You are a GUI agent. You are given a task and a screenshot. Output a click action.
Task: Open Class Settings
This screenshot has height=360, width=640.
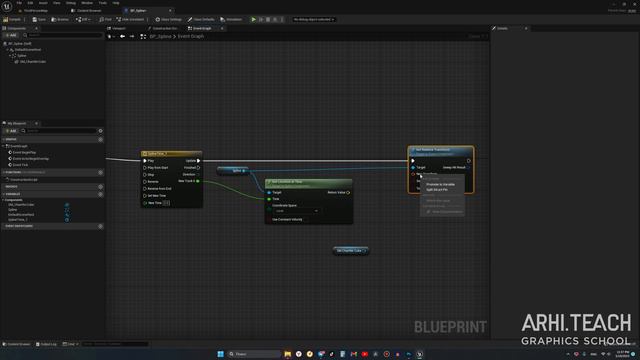tap(168, 19)
